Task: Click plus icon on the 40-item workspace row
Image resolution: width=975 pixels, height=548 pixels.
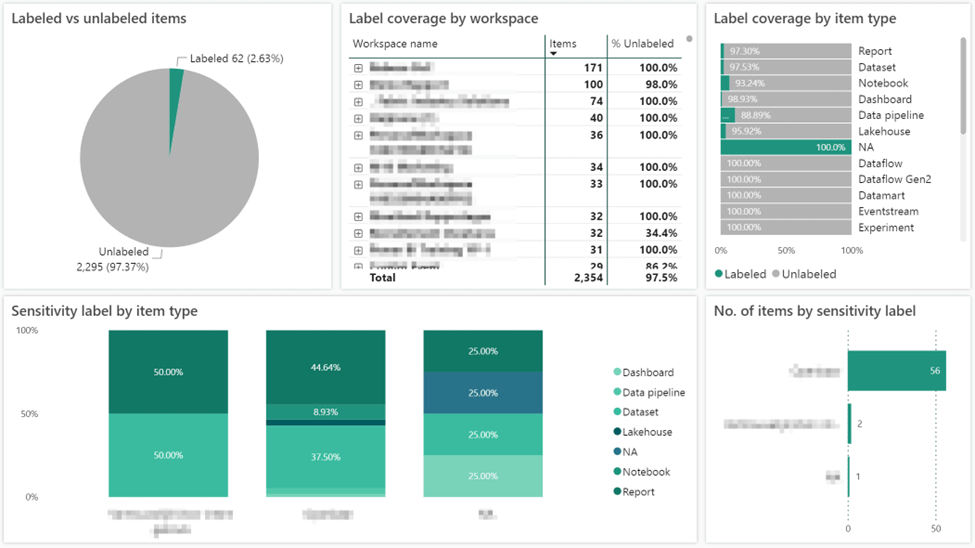Action: [358, 118]
